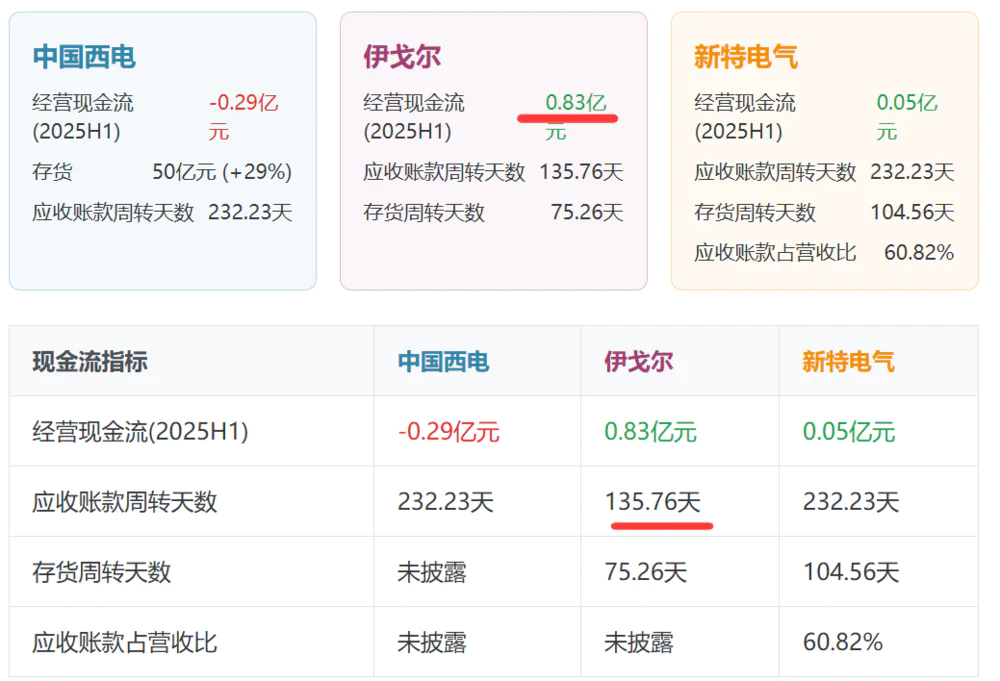Click the 伊戈尔 card heading
This screenshot has width=1000, height=681.
point(402,57)
